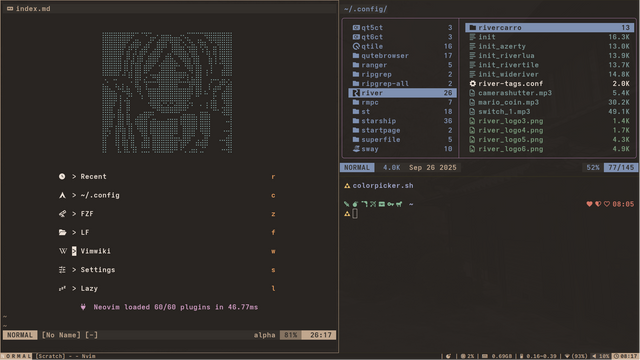Click the chevron before Lazy
Viewport: 640px width, 360px height.
point(74,288)
